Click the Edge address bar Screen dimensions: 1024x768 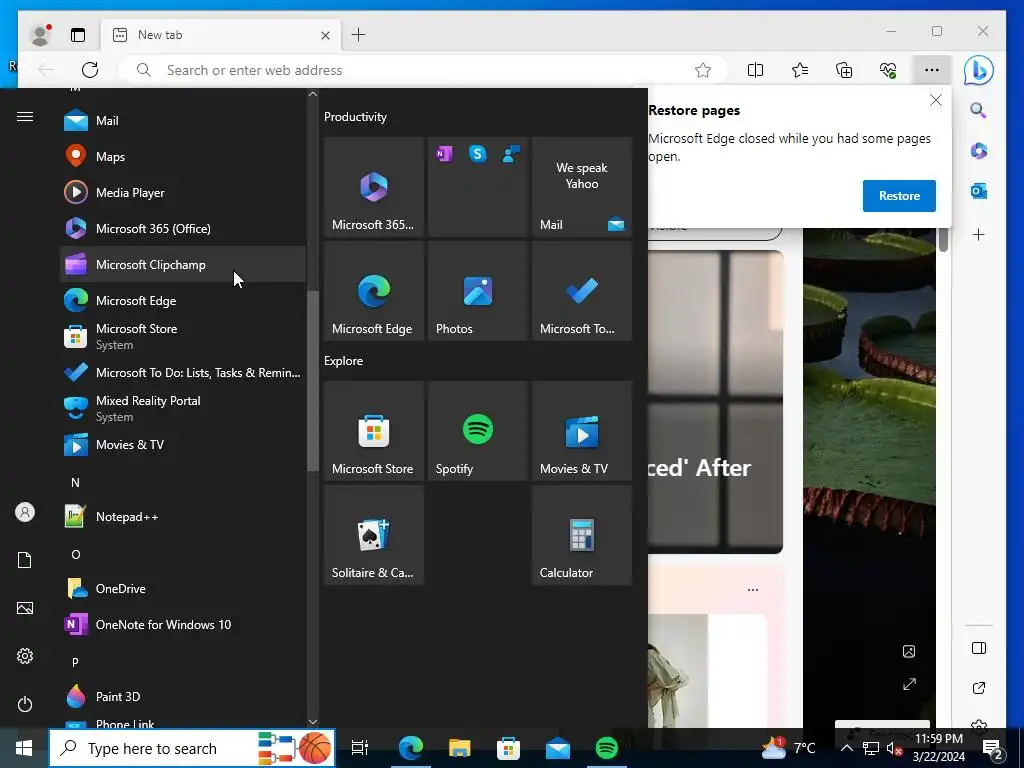point(421,70)
